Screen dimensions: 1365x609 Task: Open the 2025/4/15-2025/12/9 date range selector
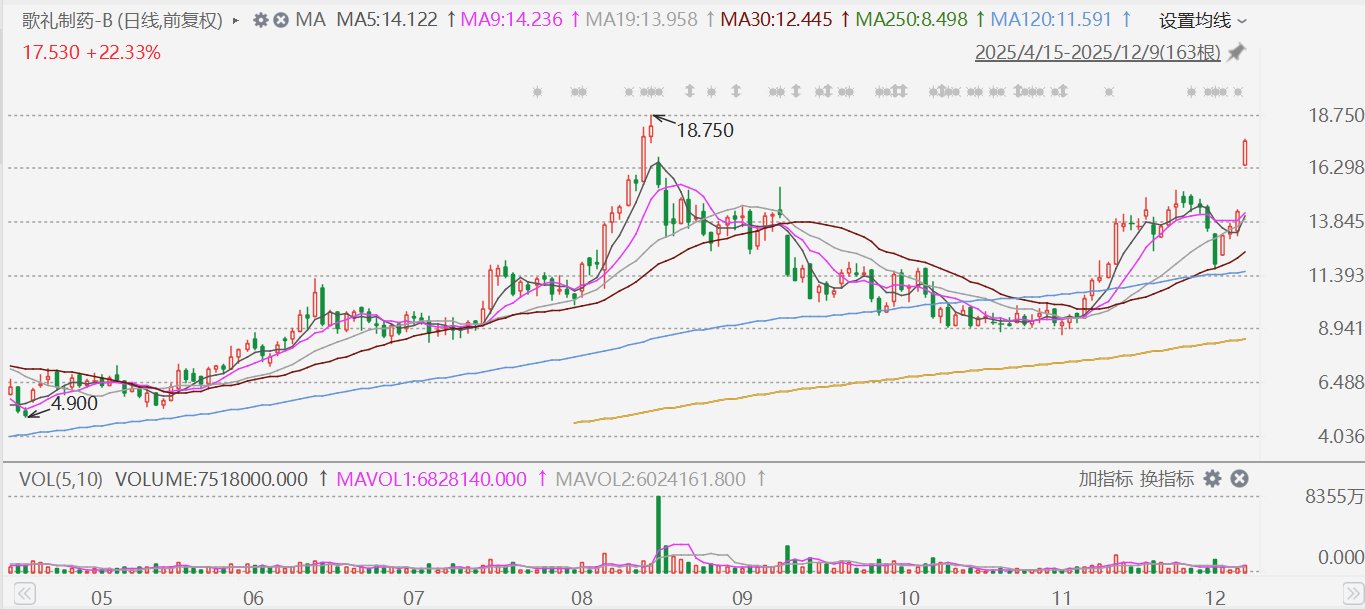click(1098, 52)
